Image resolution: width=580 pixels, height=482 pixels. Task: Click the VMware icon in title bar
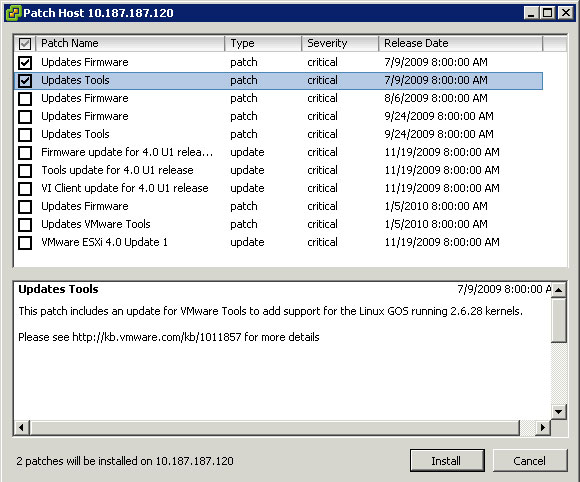(x=13, y=13)
